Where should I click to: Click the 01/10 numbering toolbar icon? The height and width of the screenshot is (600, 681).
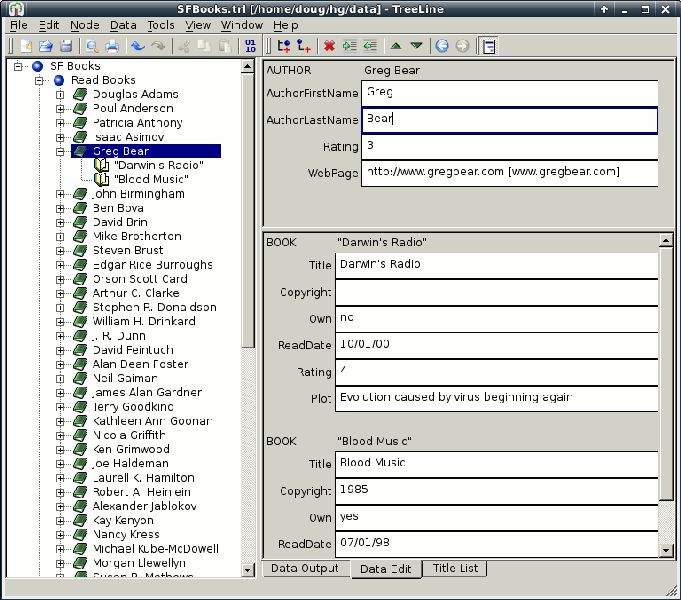pyautogui.click(x=251, y=46)
